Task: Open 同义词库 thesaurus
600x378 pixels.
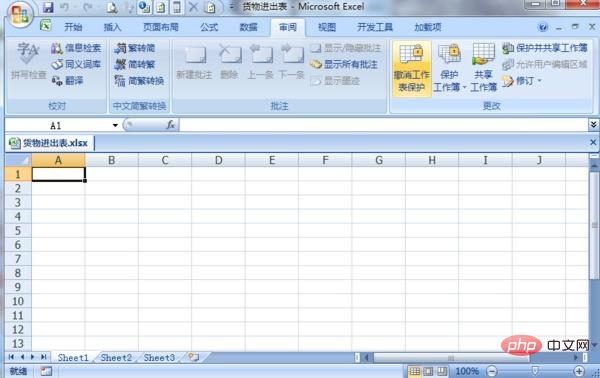Action: [76, 64]
